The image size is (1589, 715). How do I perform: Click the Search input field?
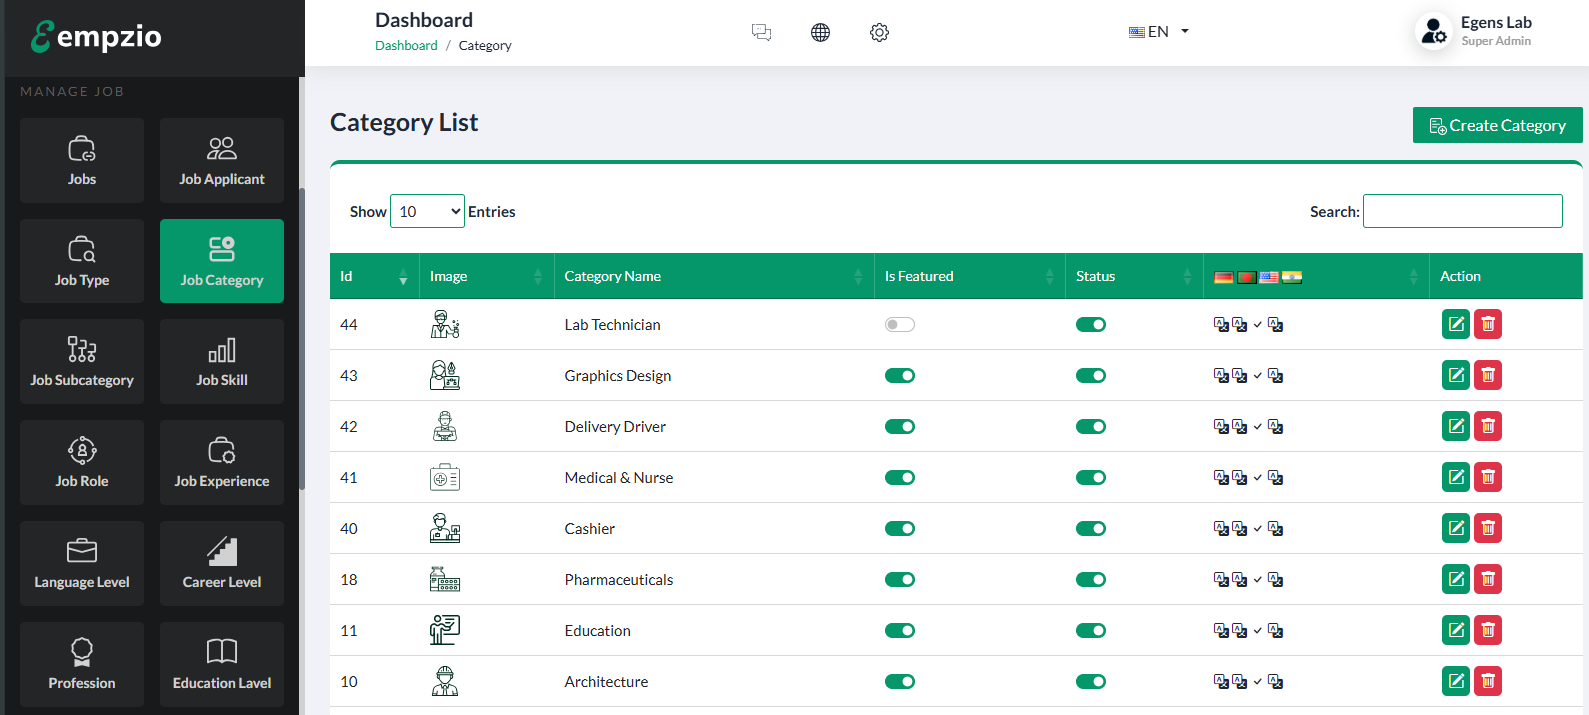[x=1462, y=211]
